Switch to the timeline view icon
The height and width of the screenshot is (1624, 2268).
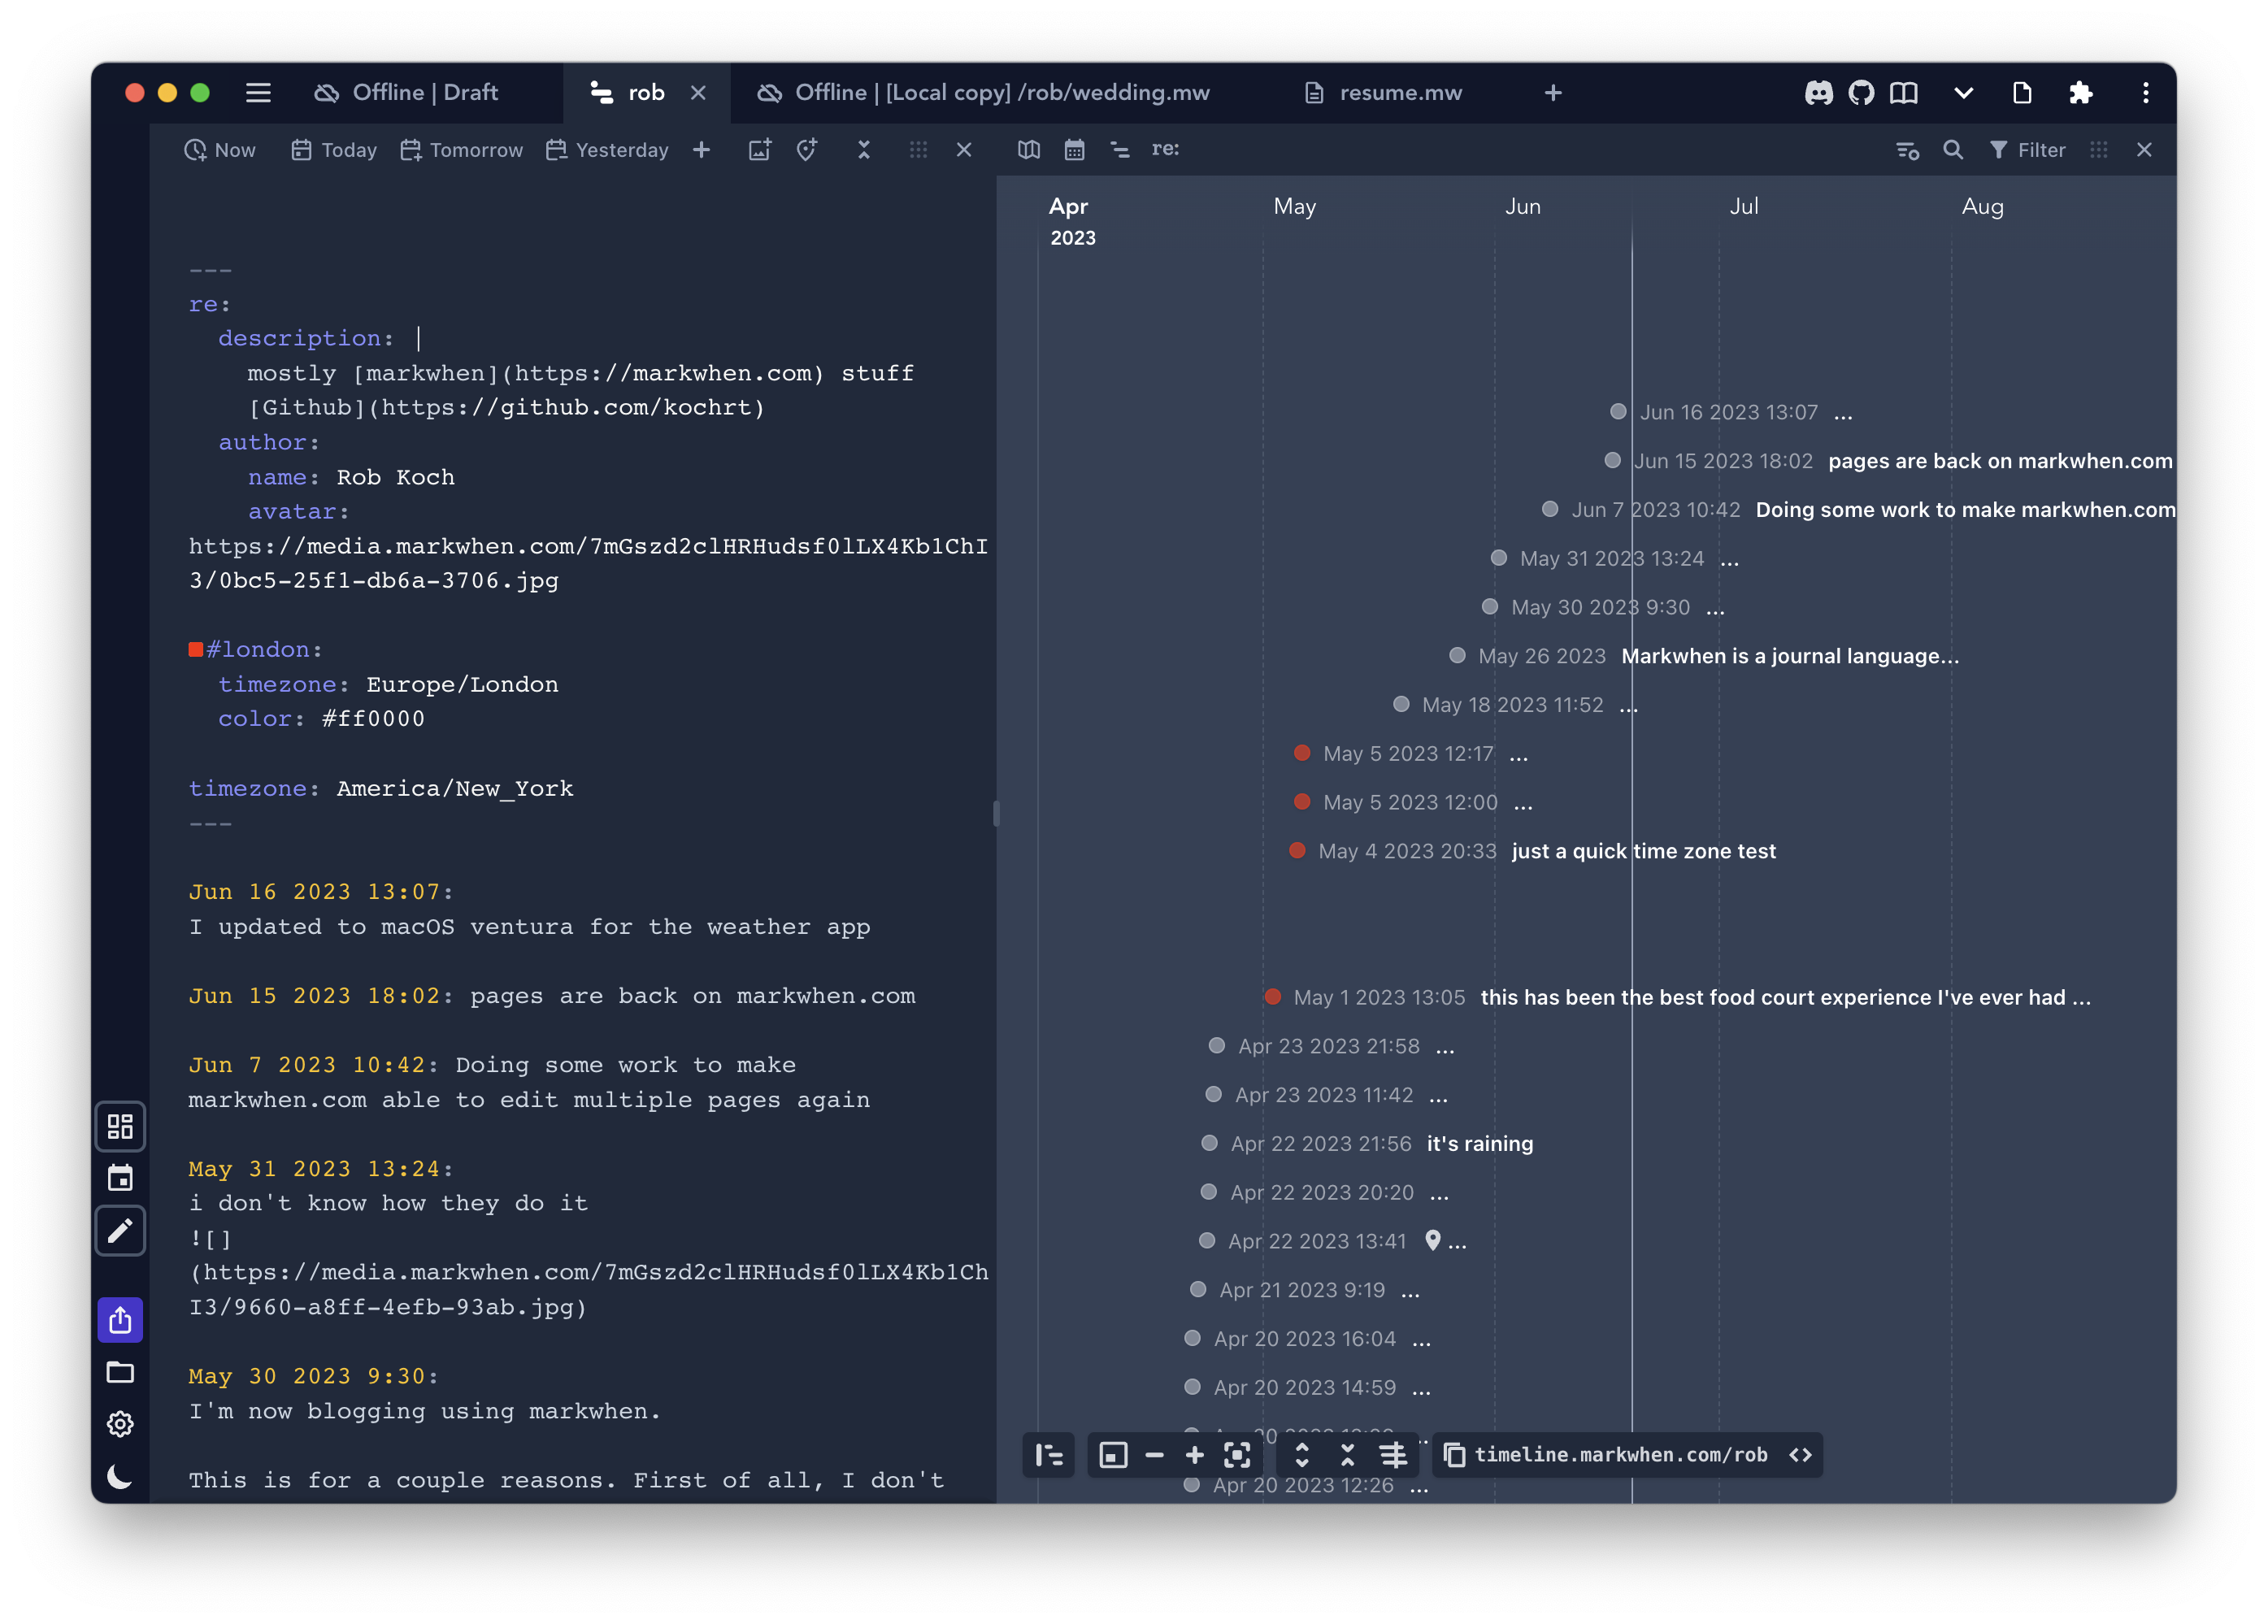1120,150
